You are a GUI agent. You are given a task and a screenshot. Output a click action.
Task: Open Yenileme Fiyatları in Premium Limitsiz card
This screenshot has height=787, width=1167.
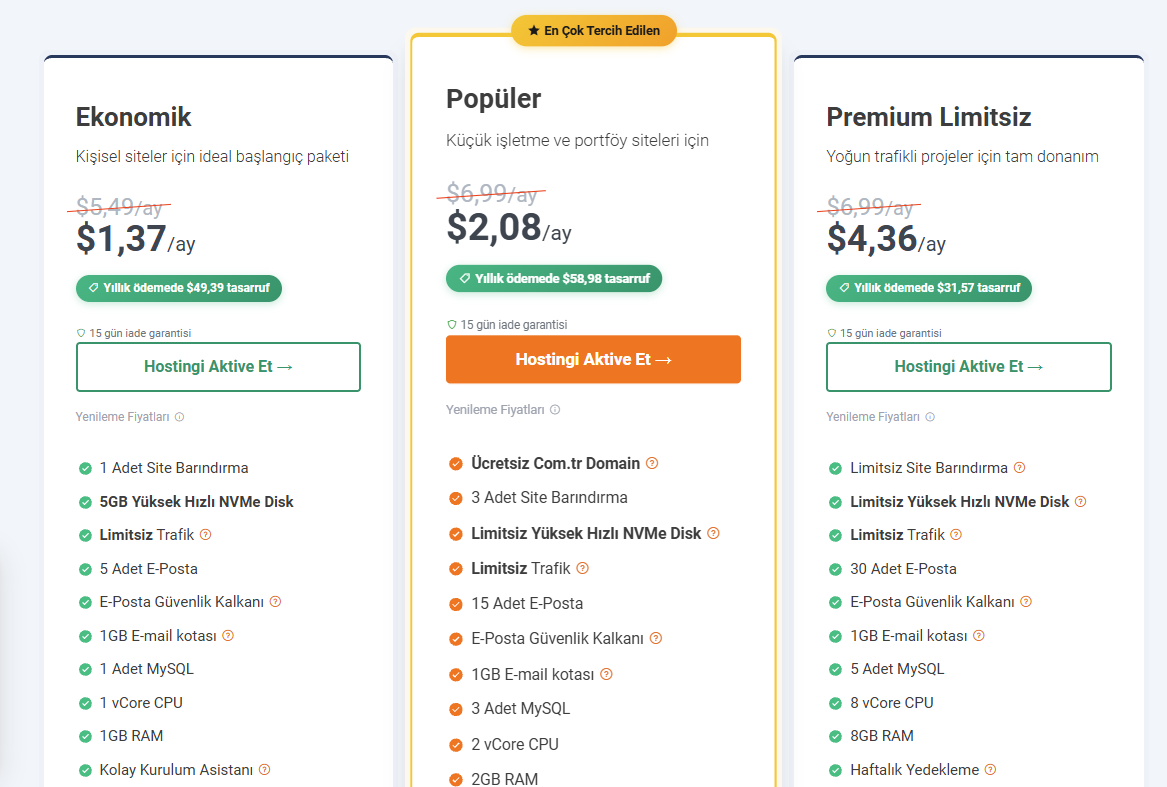[880, 417]
